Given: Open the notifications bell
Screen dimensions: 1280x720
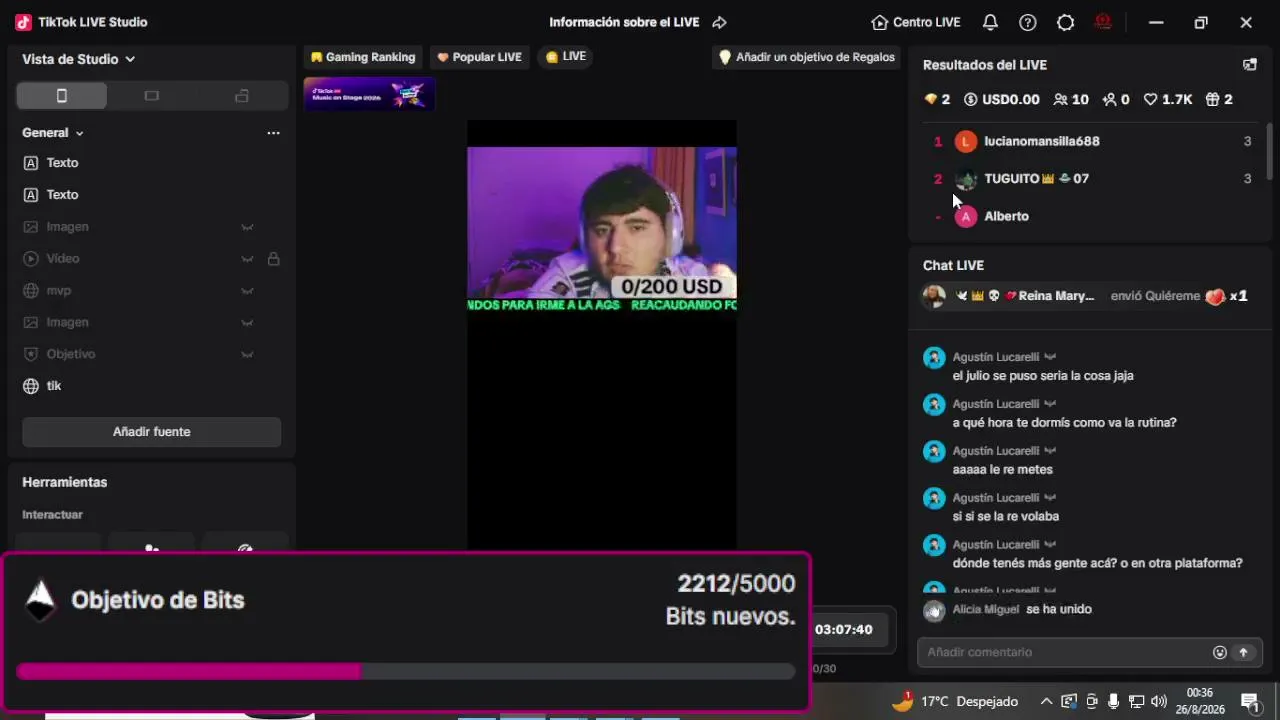Looking at the screenshot, I should coord(990,22).
